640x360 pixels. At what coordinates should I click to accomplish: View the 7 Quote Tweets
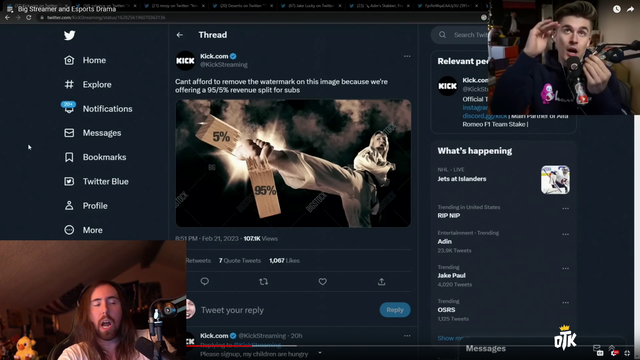240,260
